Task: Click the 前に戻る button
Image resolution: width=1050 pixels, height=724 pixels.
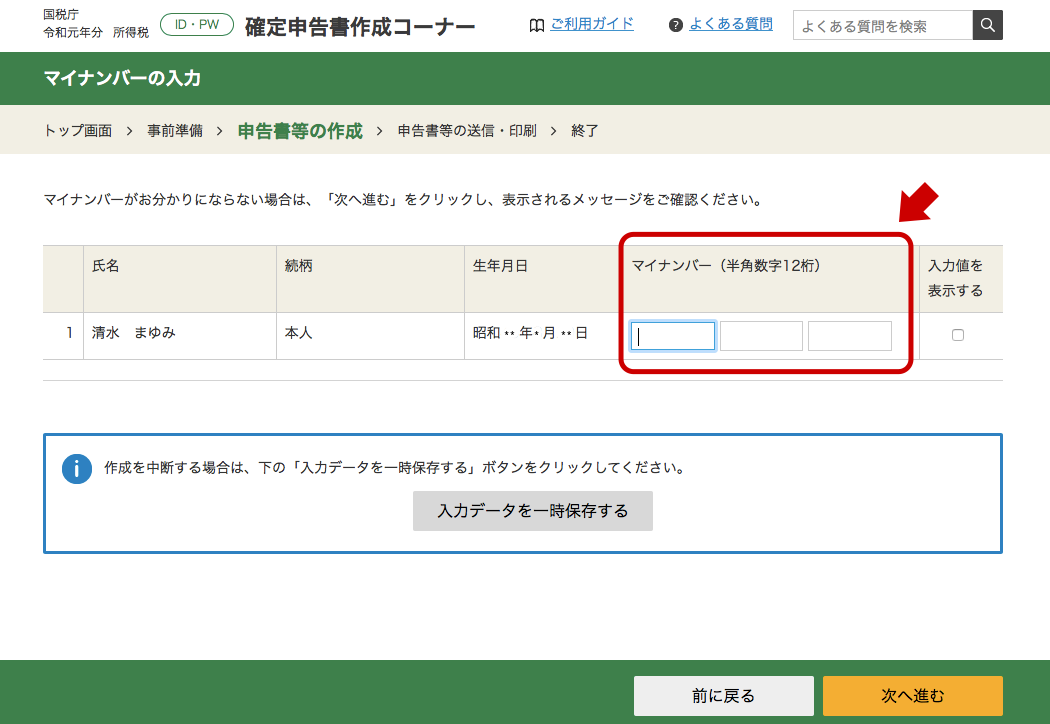Action: (724, 695)
